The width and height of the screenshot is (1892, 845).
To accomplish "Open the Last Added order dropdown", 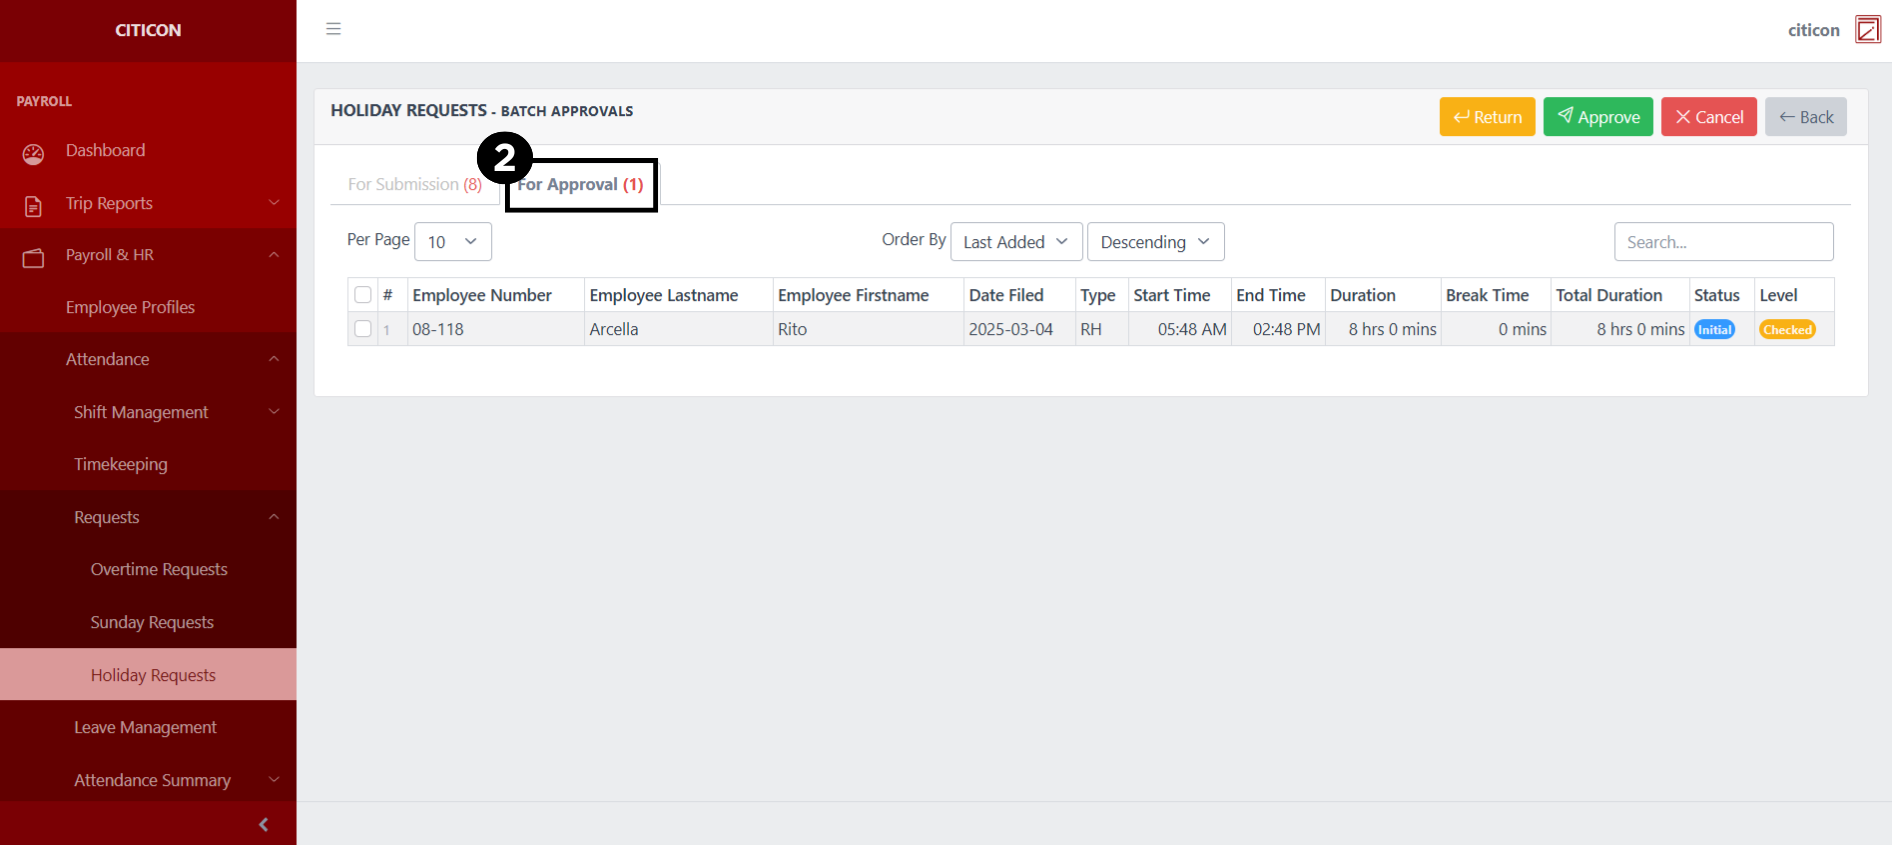I will pos(1015,242).
